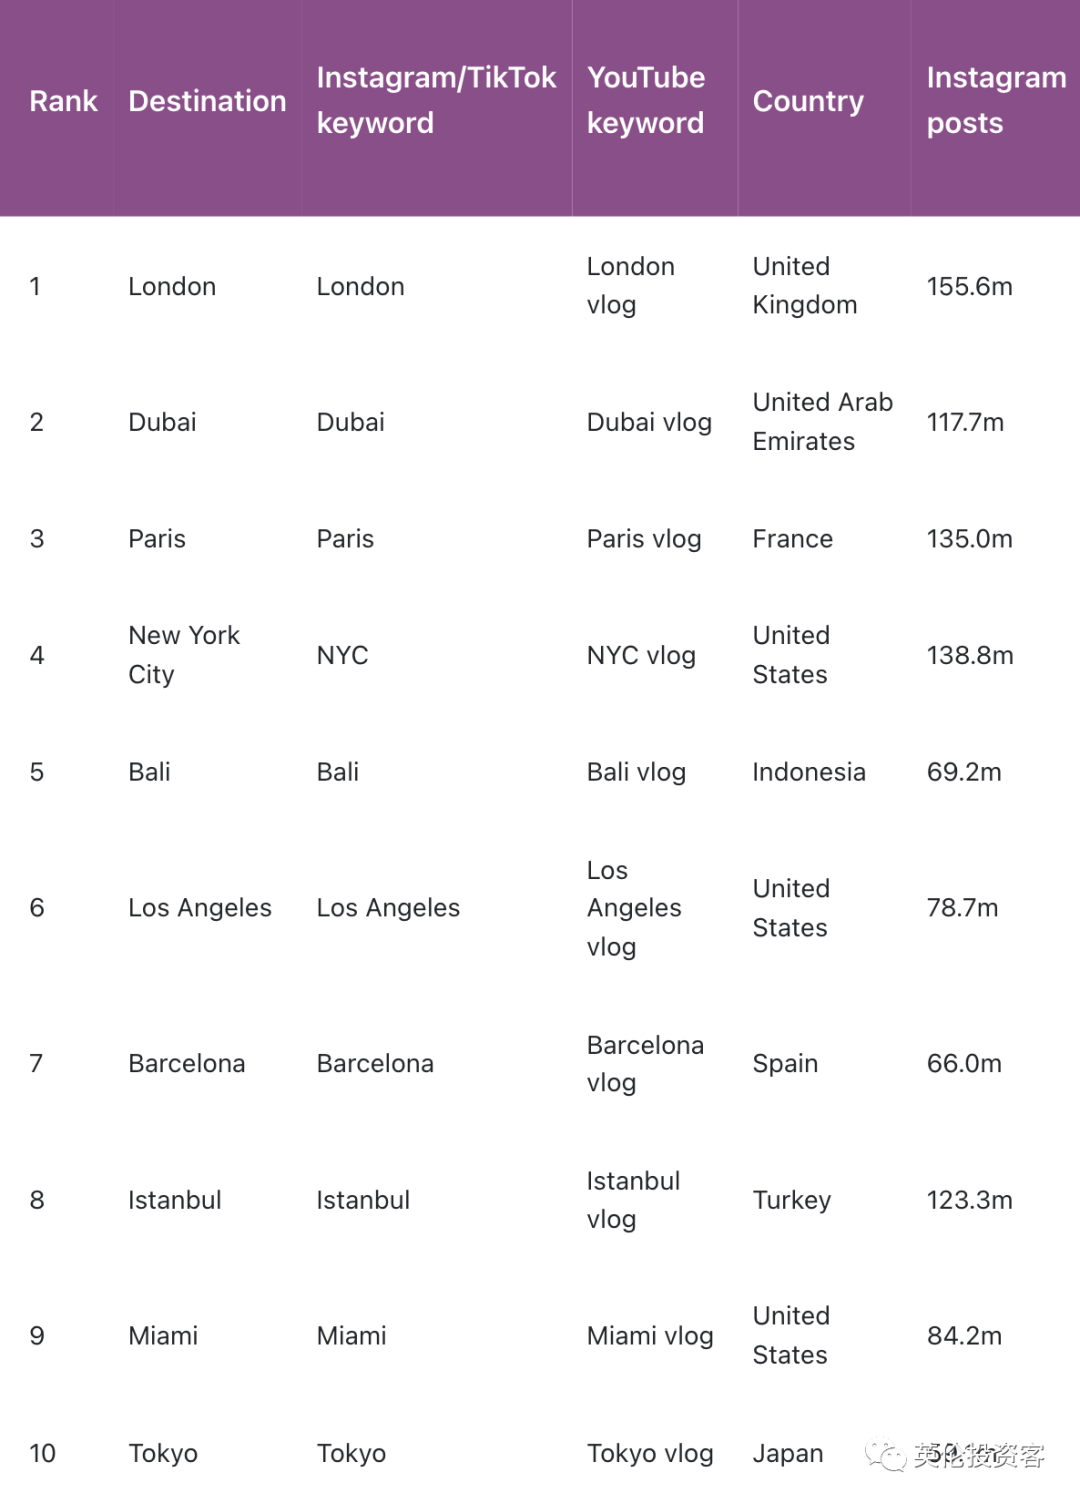Click the Tokyo destination cell
The image size is (1080, 1503).
tap(163, 1454)
